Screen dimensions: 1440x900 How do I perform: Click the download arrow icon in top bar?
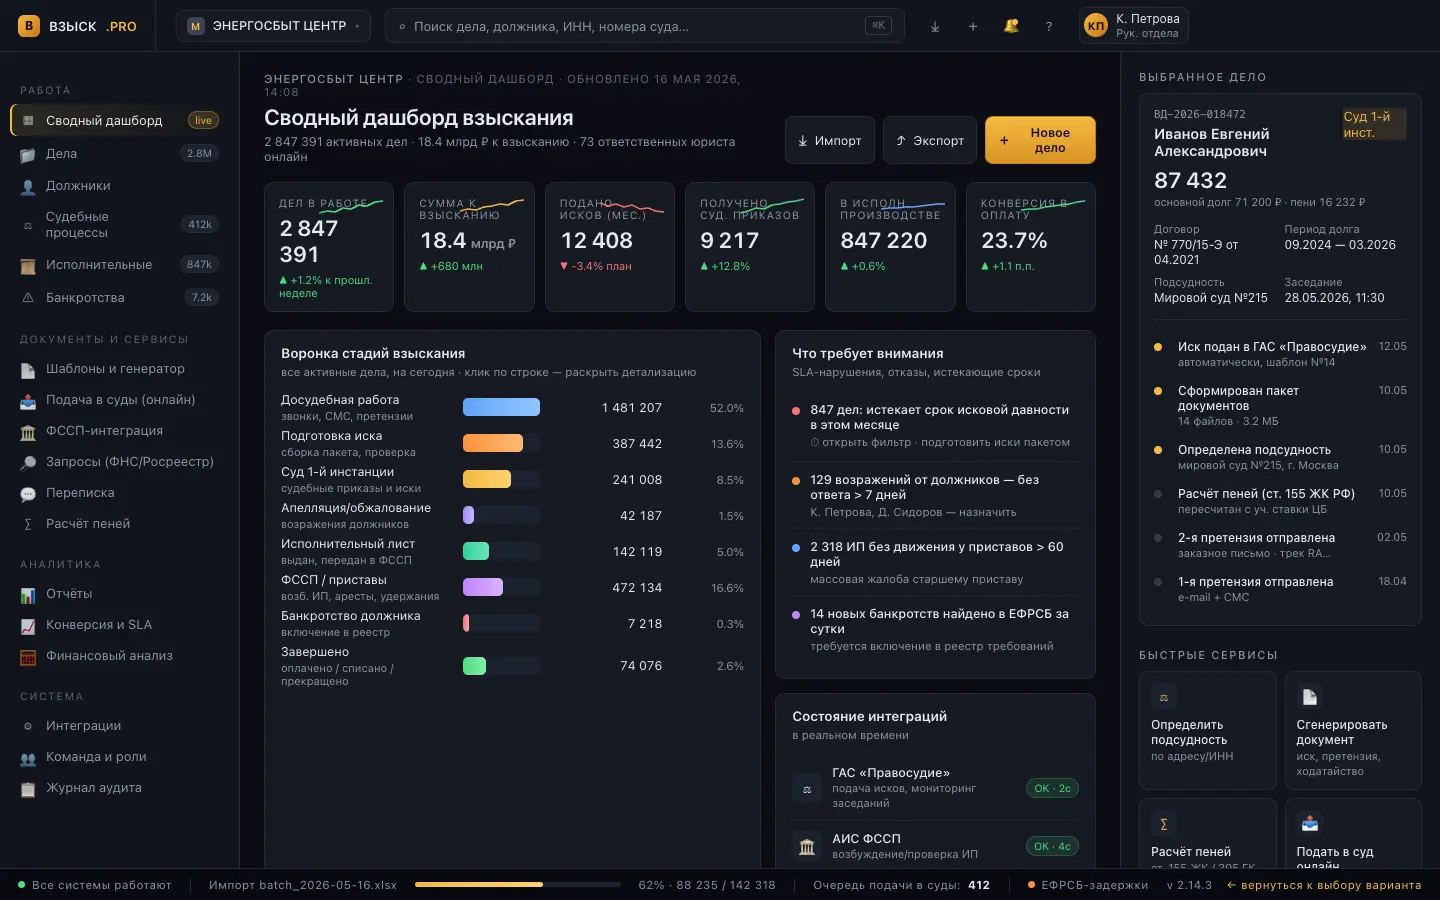click(935, 26)
